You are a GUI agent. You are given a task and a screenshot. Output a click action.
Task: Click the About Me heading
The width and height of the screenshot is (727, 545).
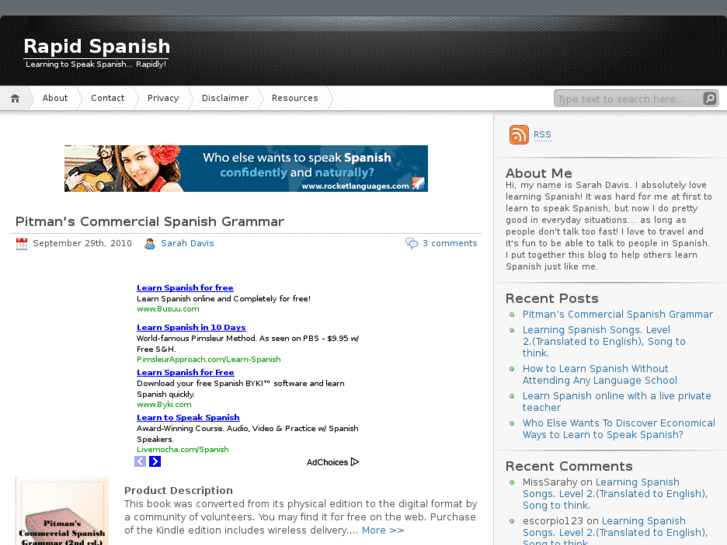point(539,173)
